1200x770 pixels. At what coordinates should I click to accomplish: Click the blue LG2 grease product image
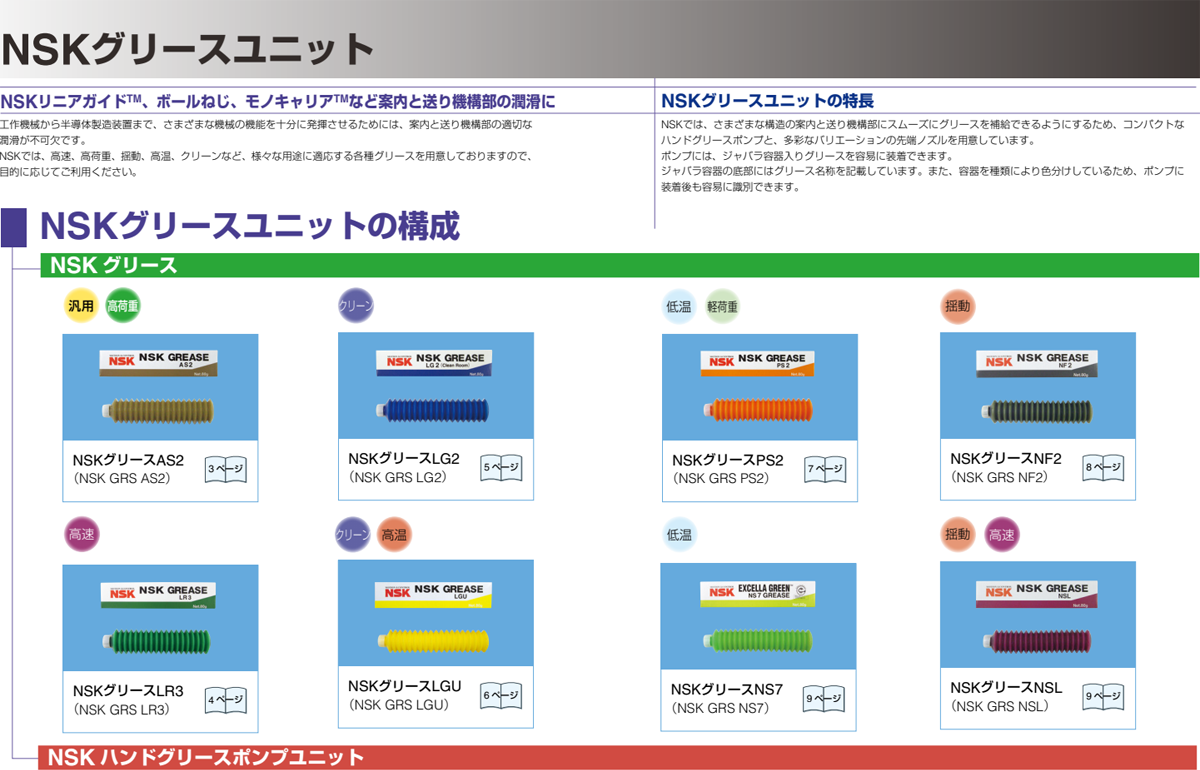(x=436, y=387)
